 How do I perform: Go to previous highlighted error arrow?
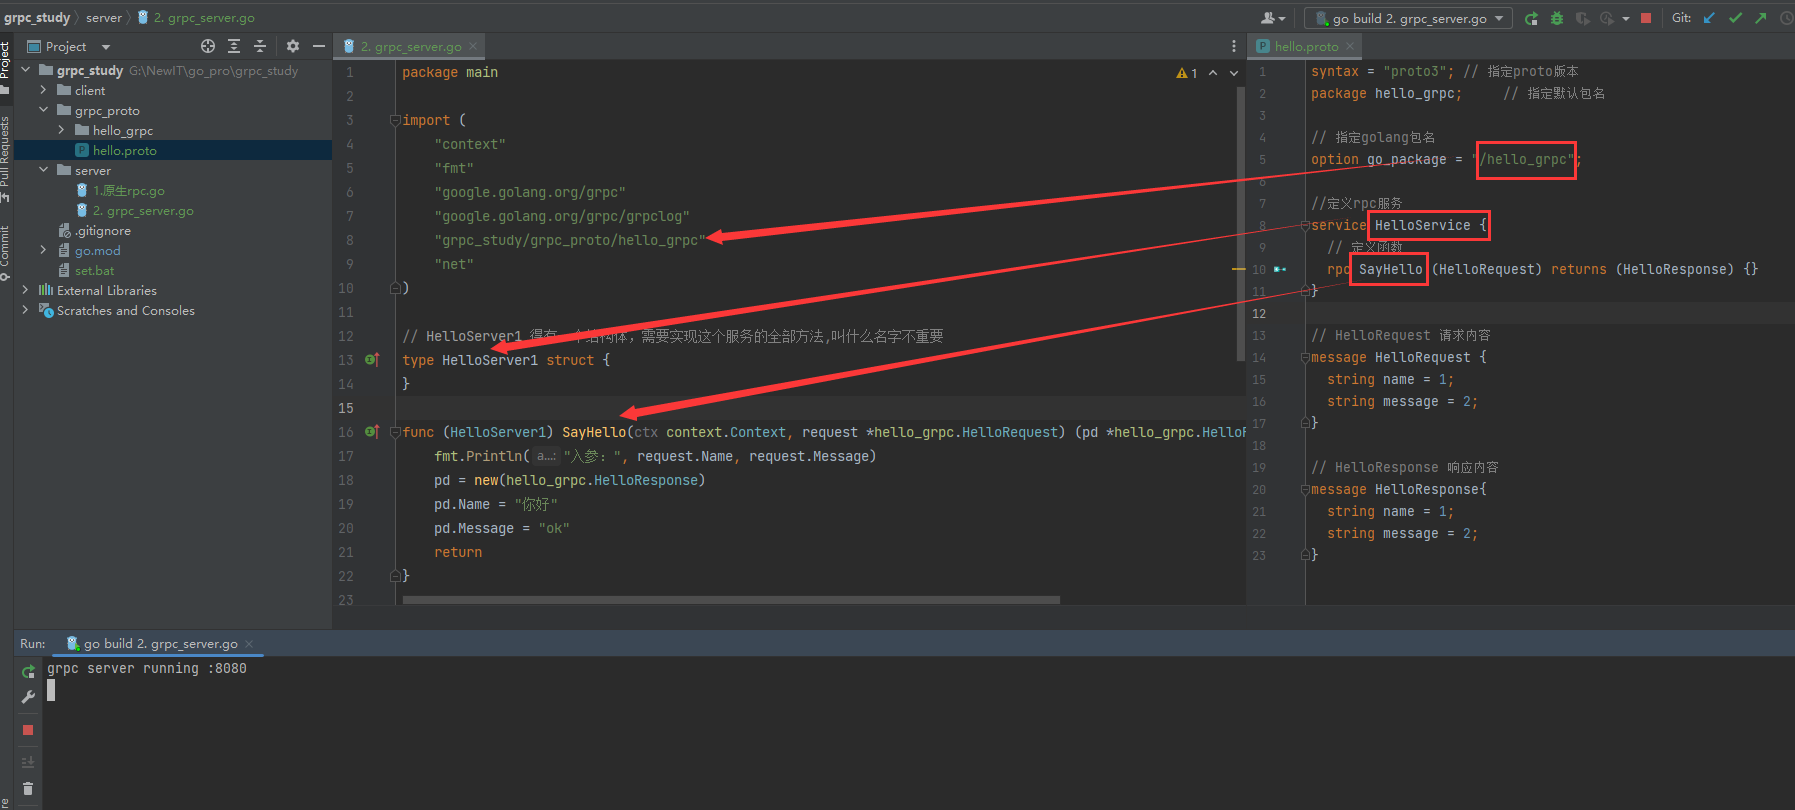(x=1213, y=73)
